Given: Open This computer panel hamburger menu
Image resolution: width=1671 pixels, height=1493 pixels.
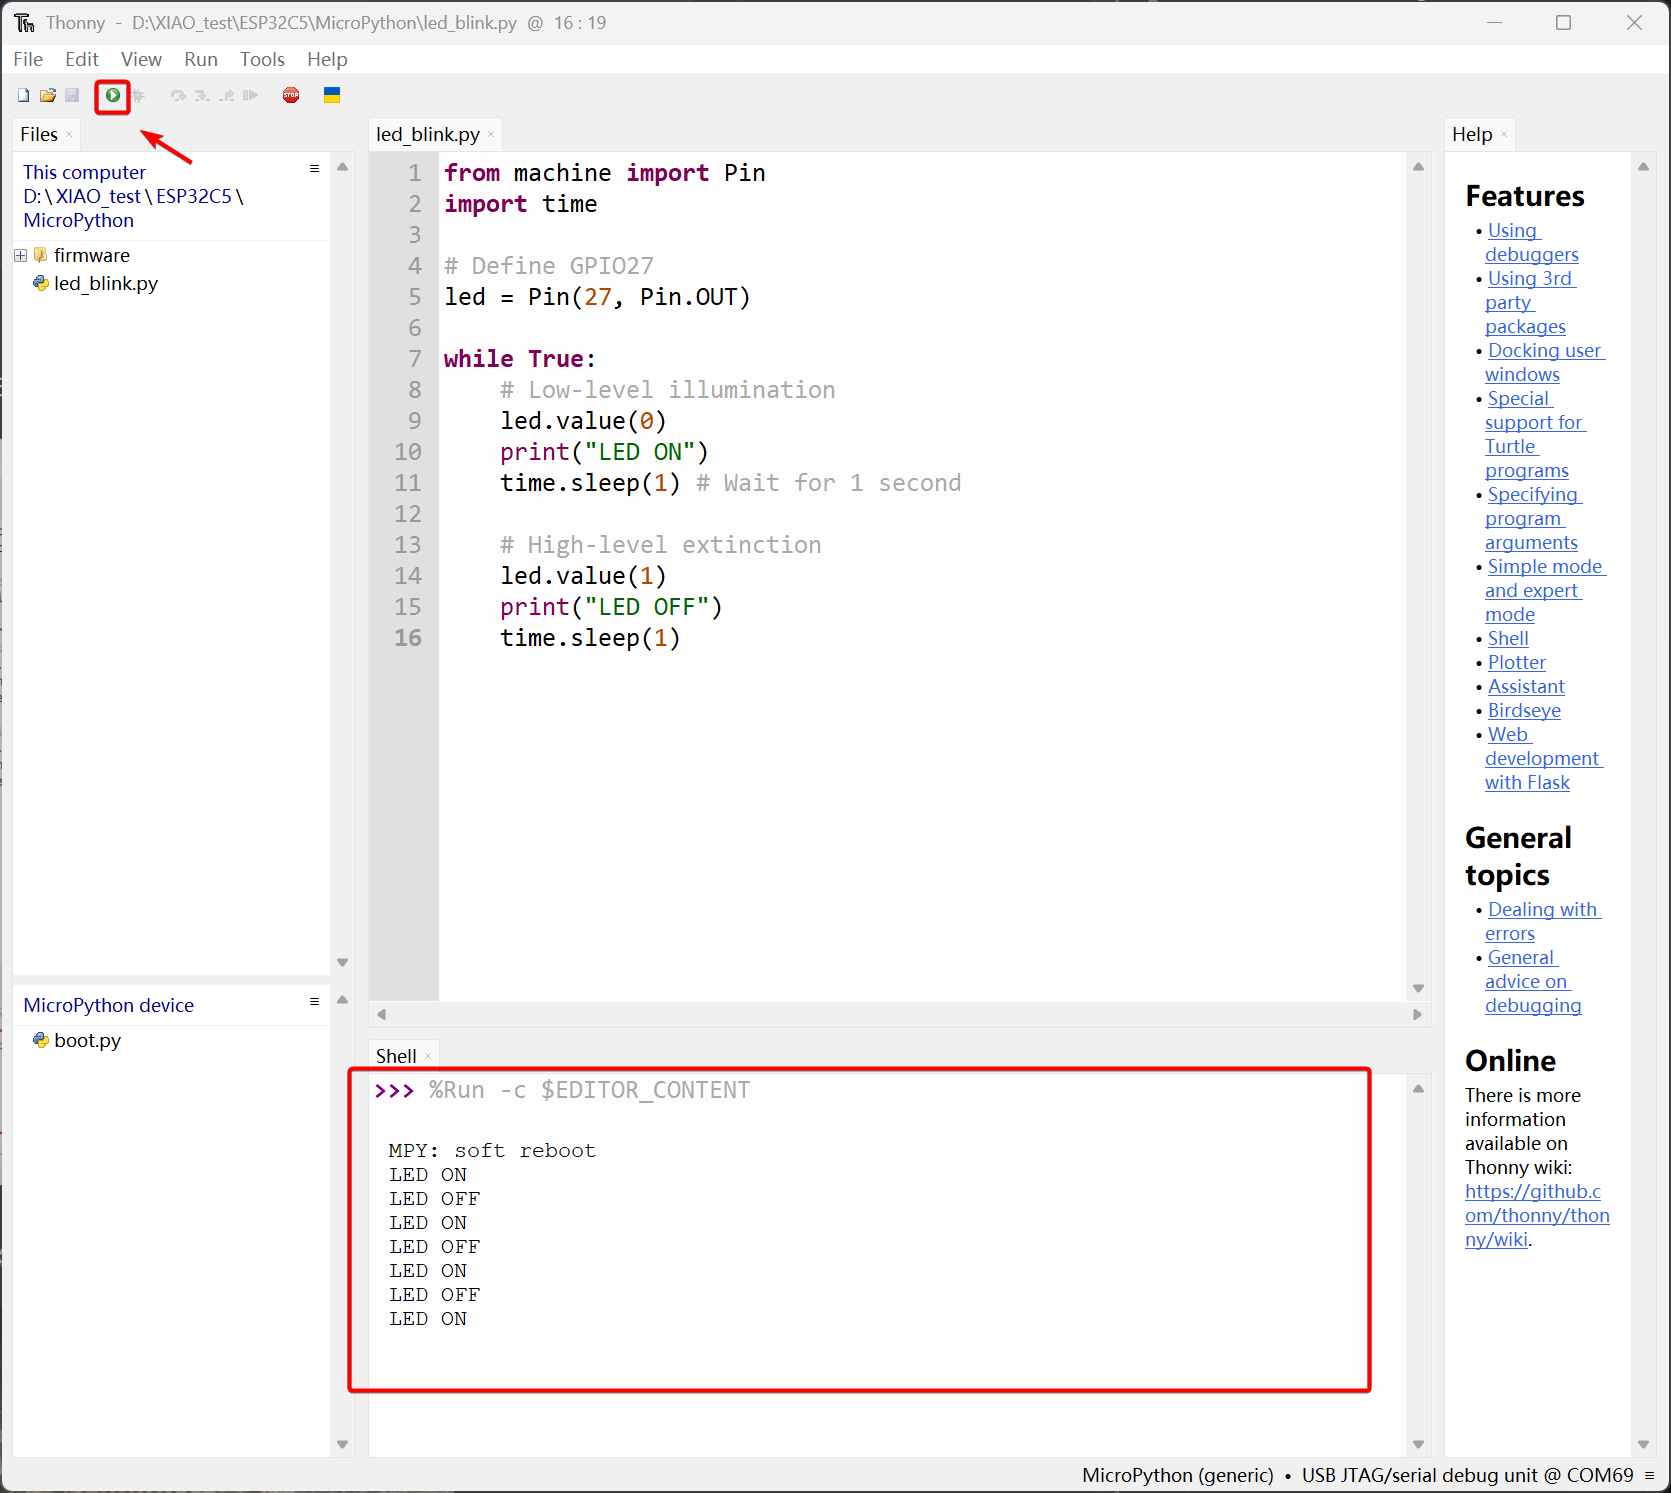Looking at the screenshot, I should (314, 169).
